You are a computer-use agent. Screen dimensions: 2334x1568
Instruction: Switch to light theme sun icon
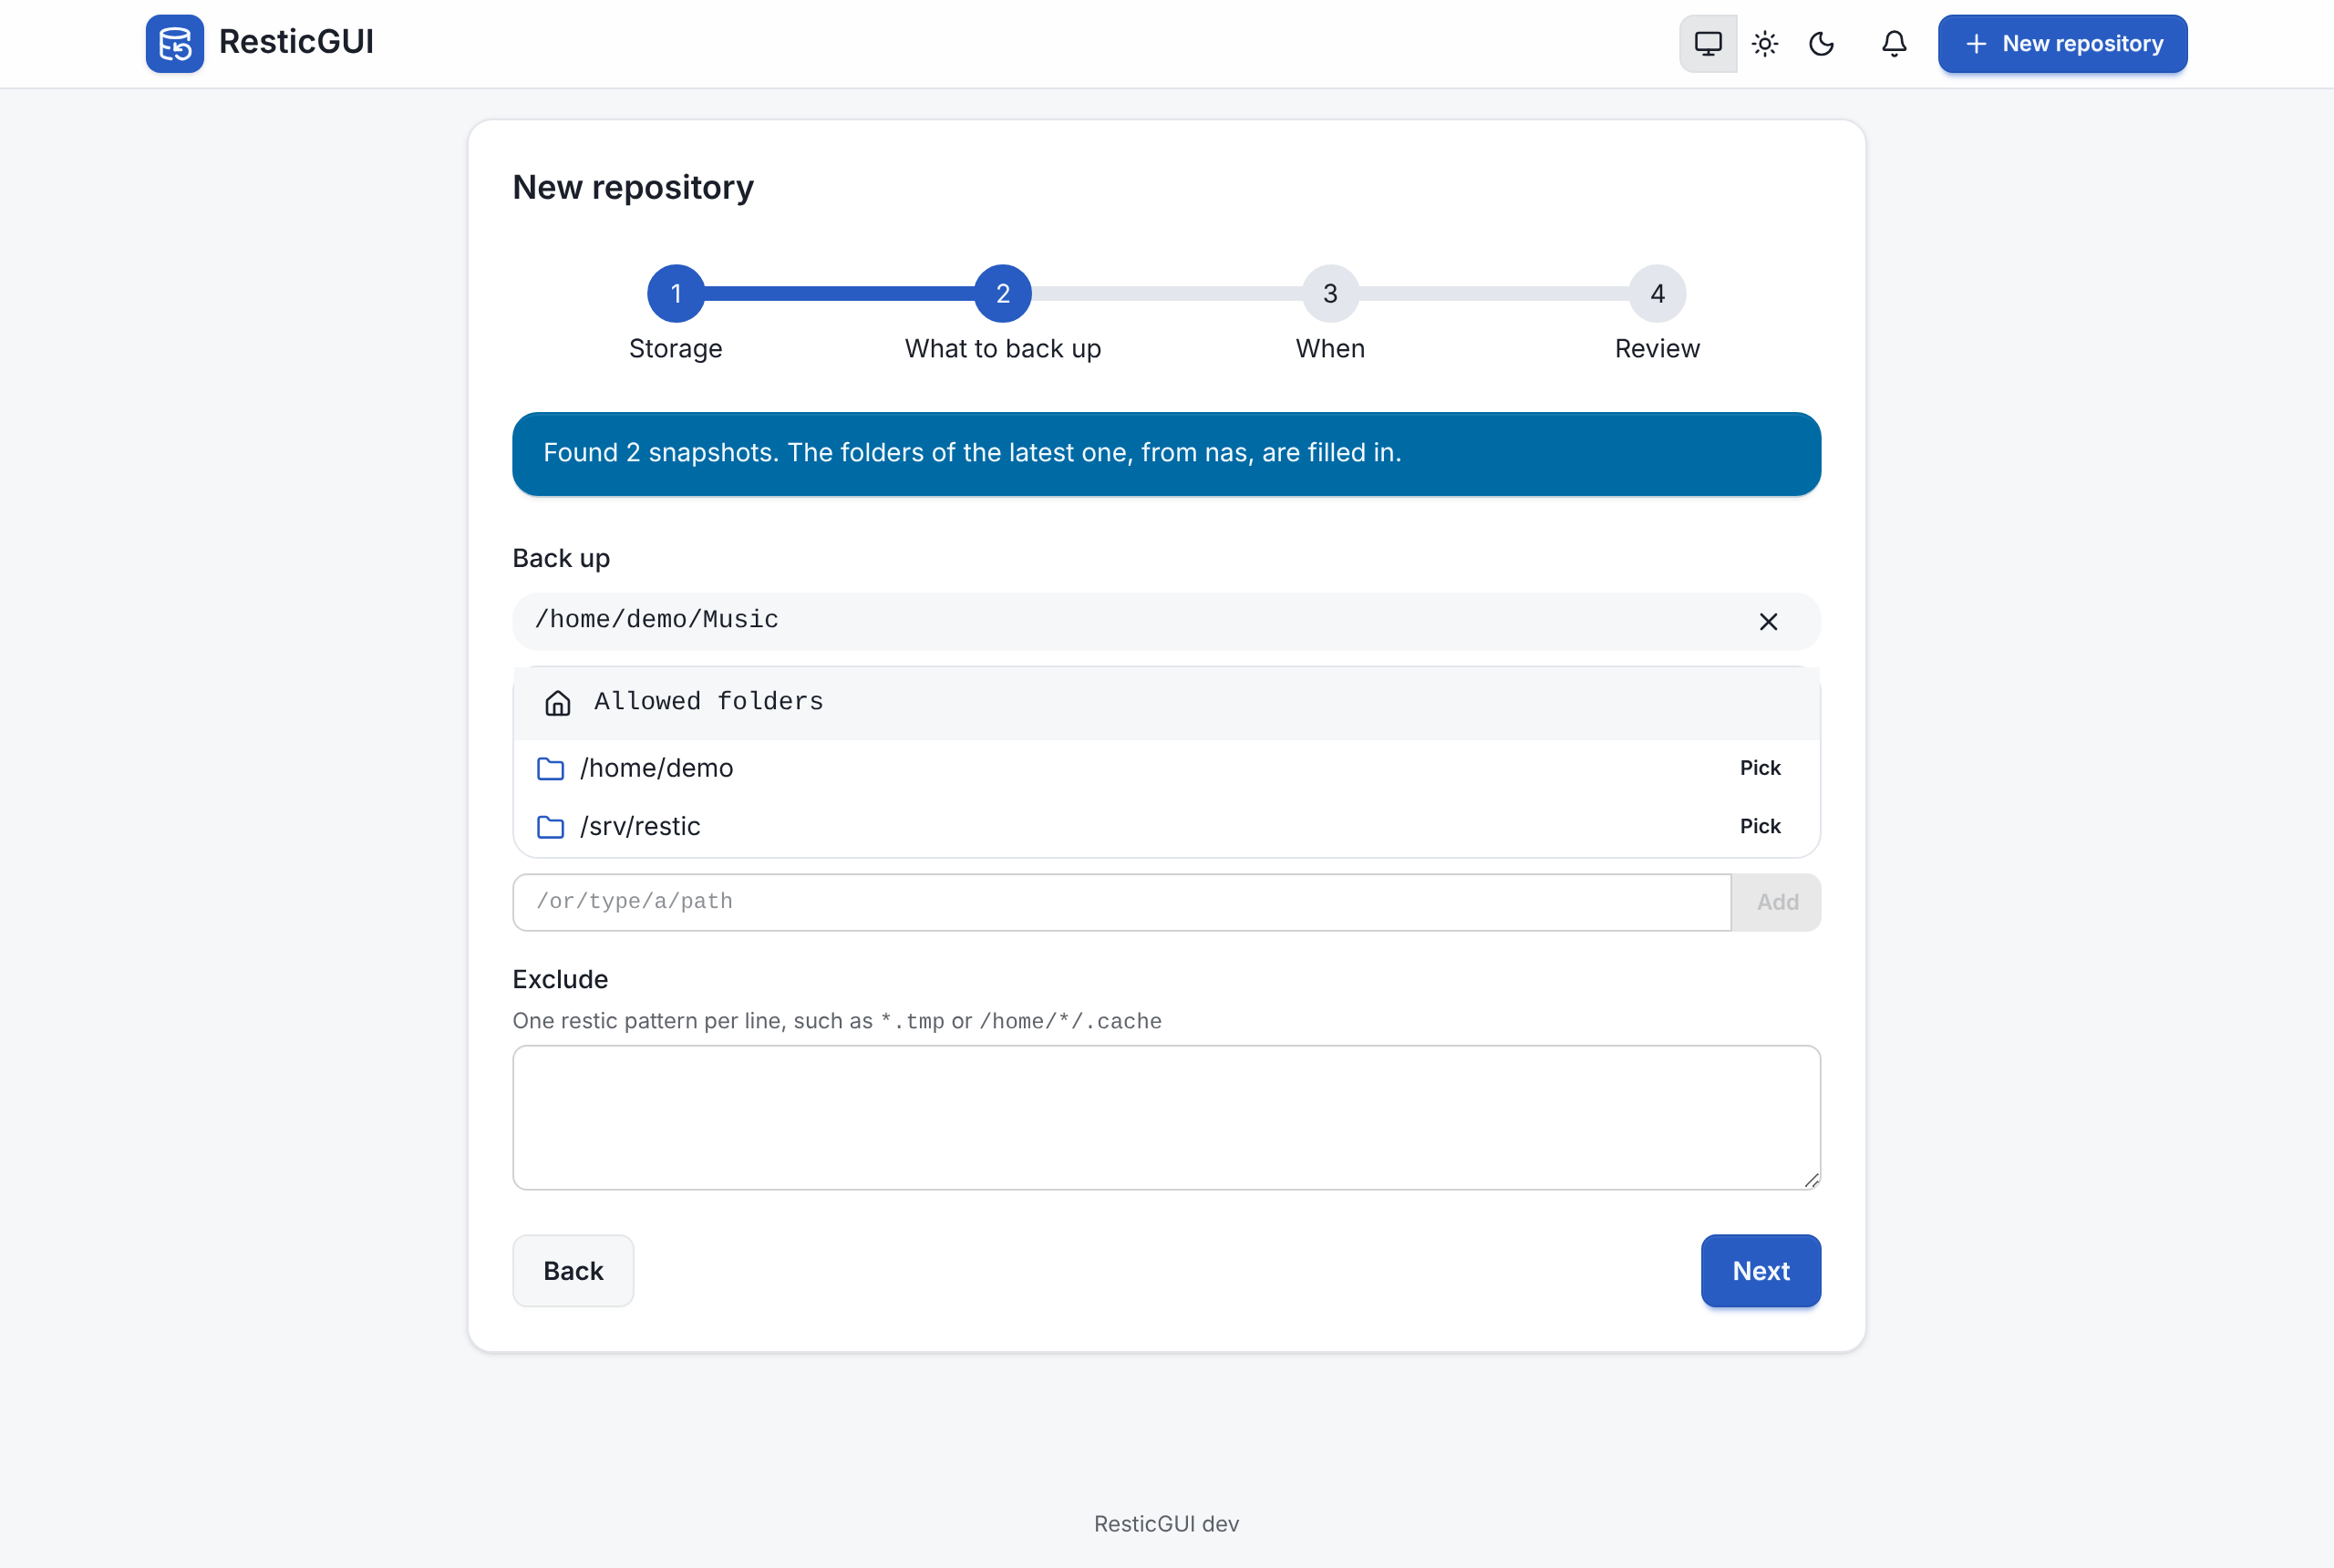1765,43
